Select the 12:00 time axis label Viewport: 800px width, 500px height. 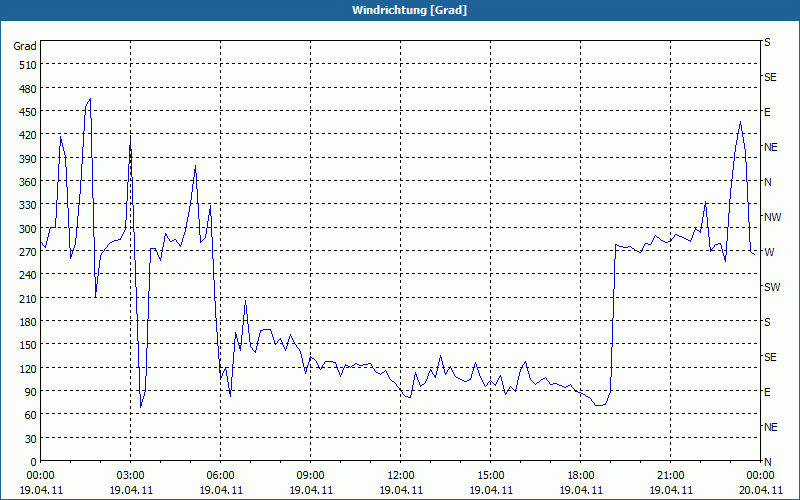click(x=401, y=476)
